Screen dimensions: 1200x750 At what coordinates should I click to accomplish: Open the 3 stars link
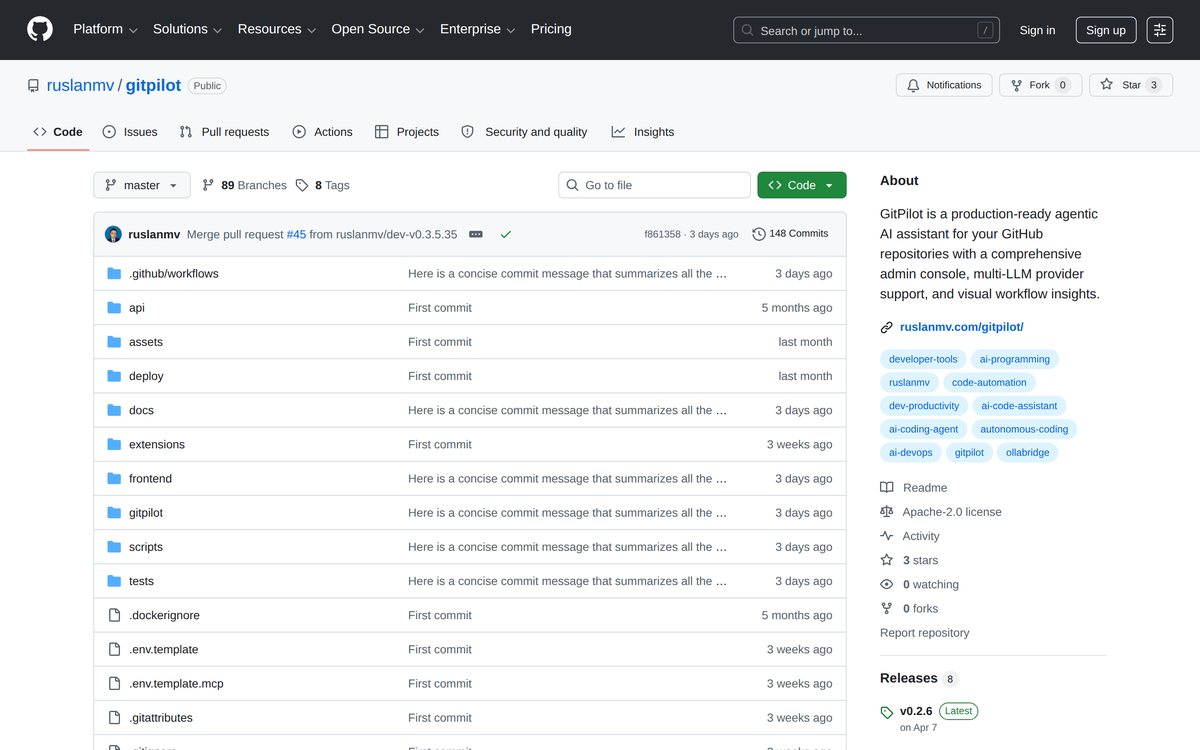coord(920,560)
